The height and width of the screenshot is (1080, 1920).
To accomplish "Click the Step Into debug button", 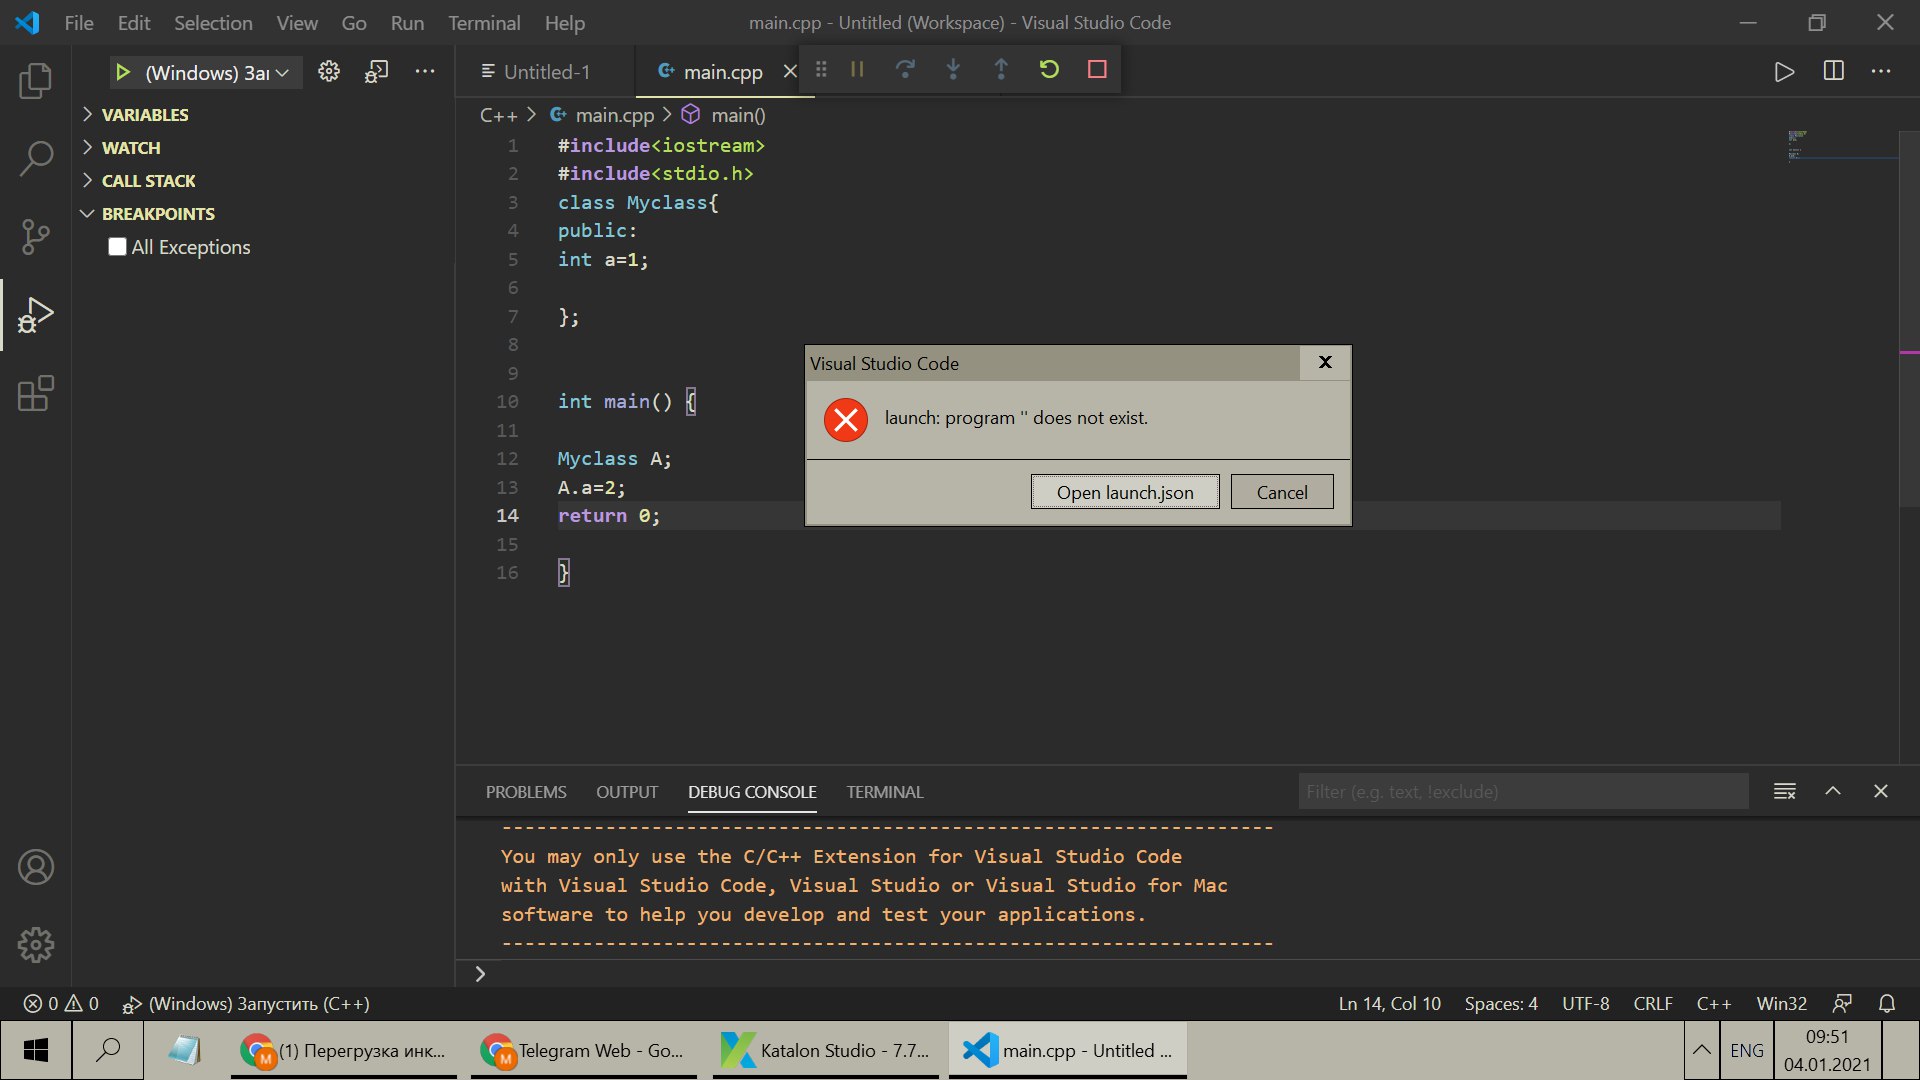I will tap(953, 69).
